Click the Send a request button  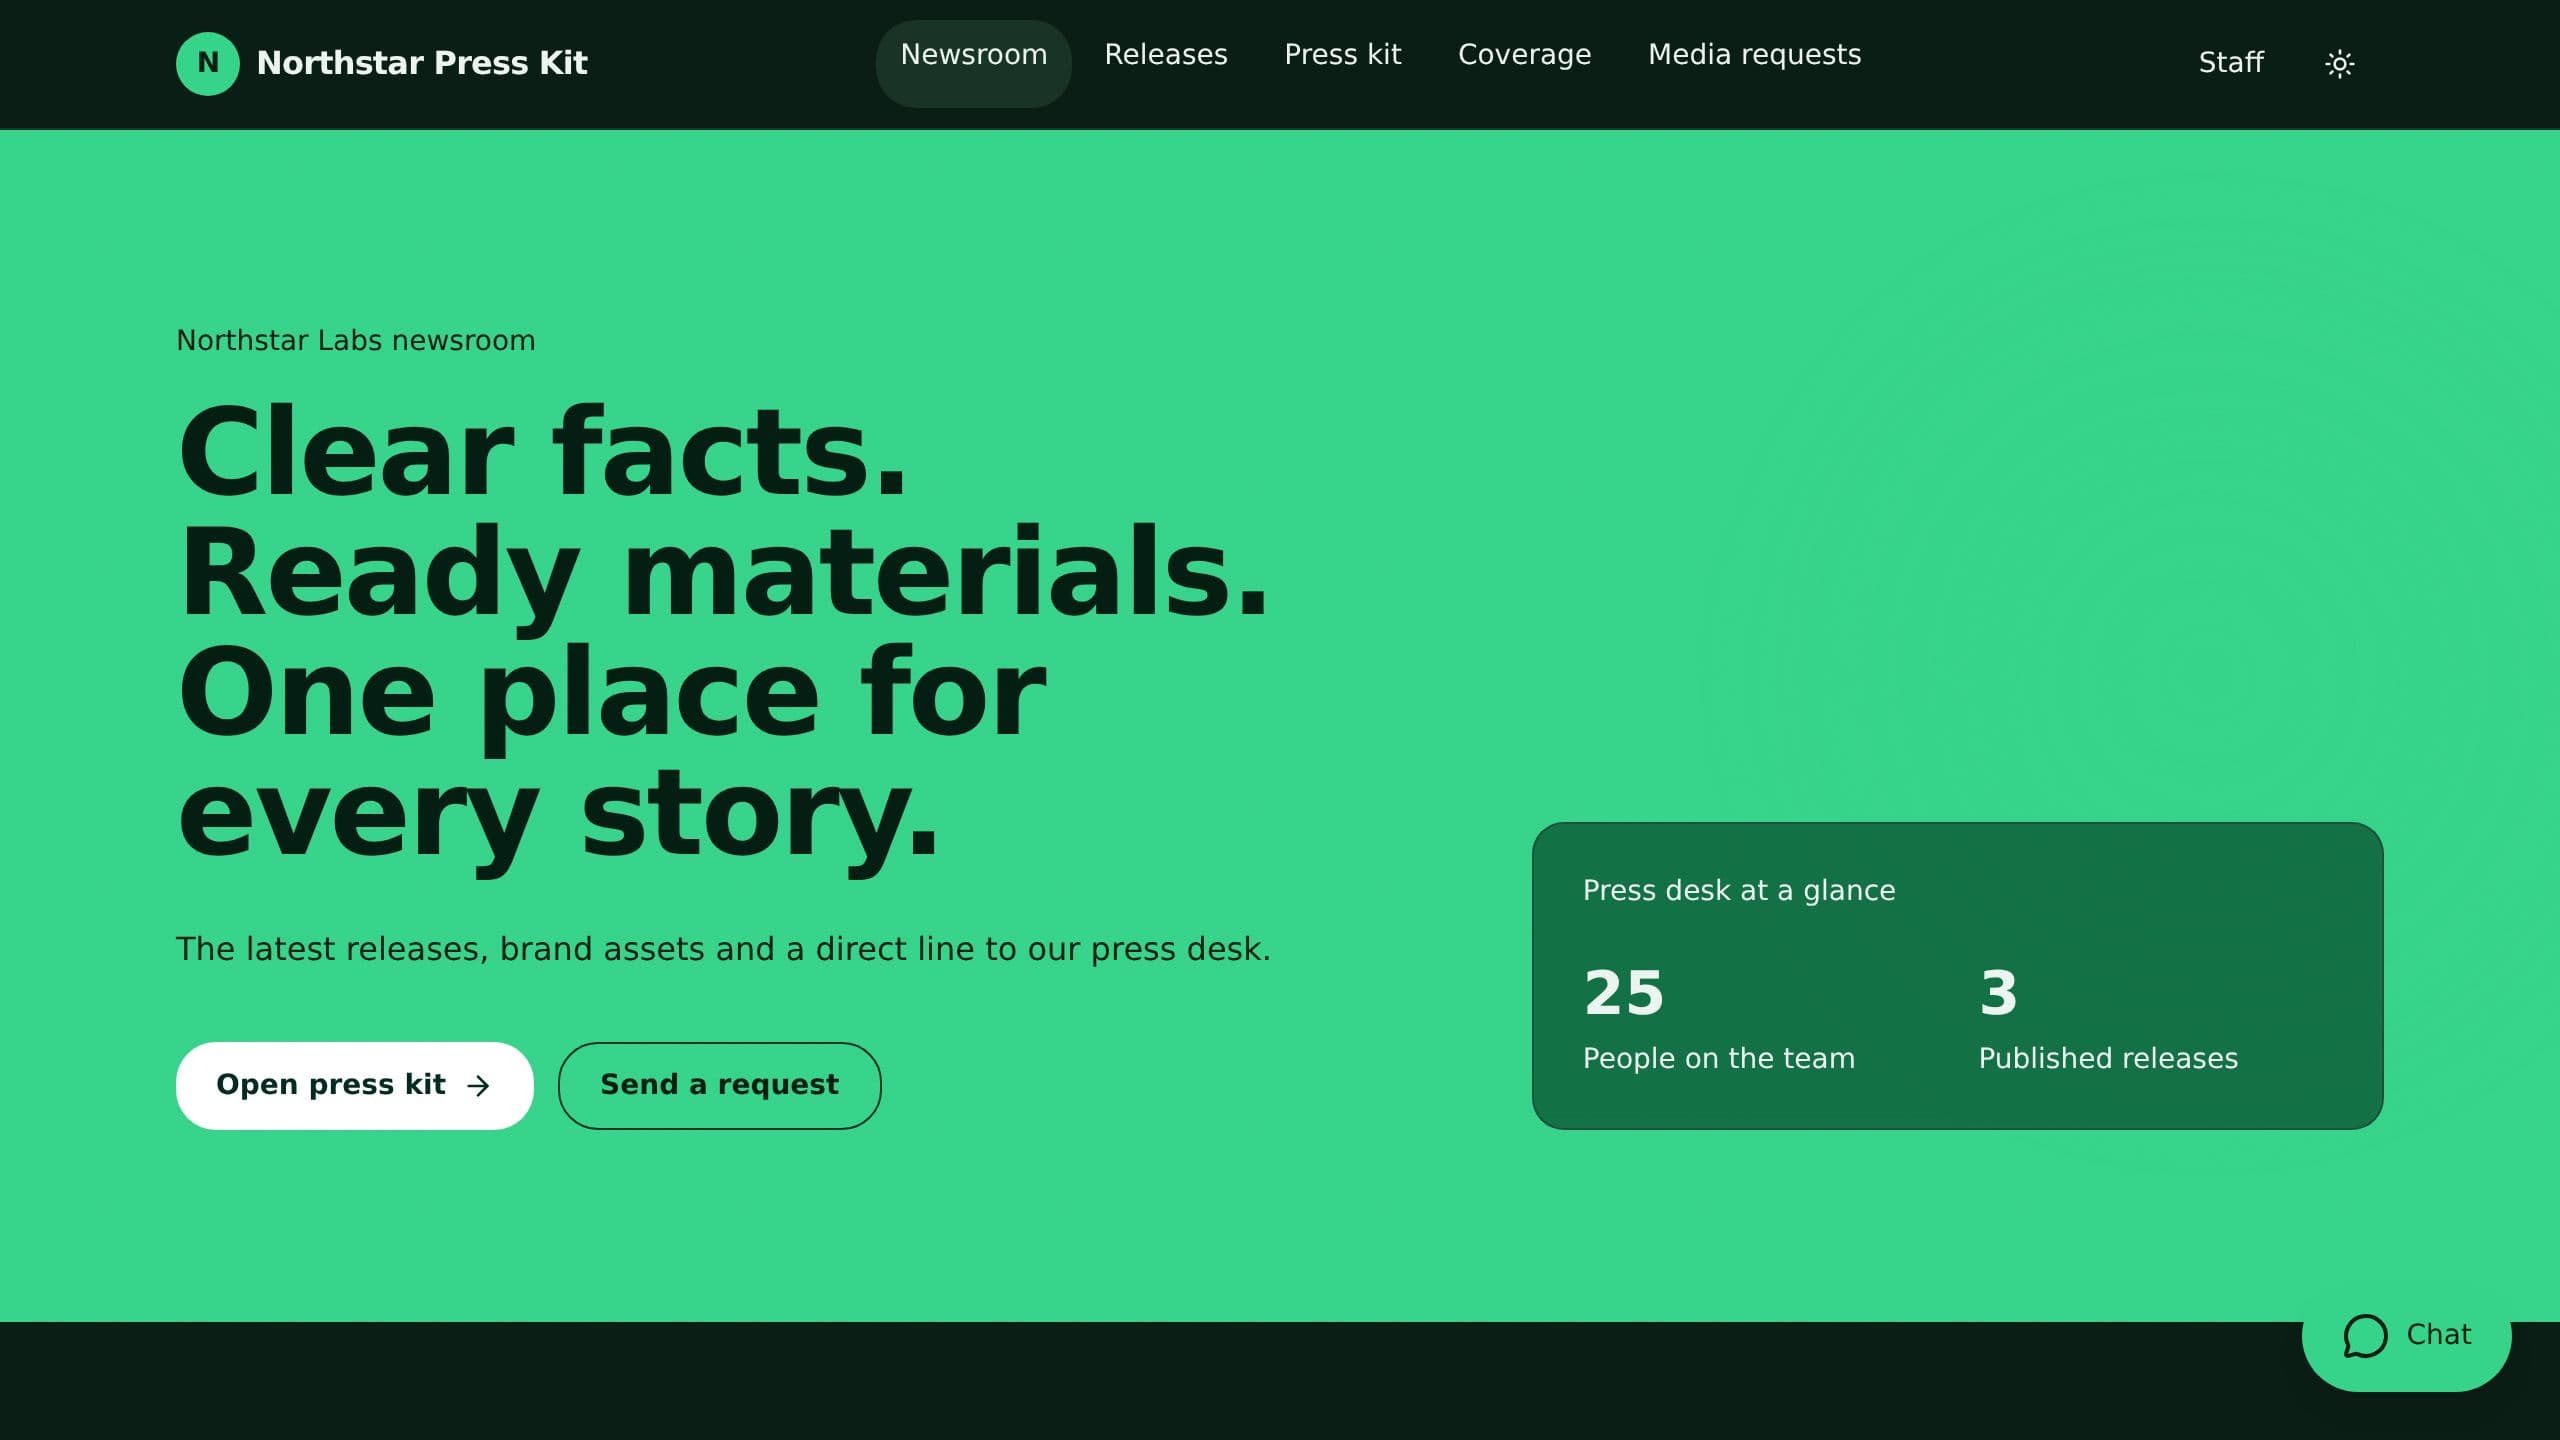pyautogui.click(x=719, y=1085)
